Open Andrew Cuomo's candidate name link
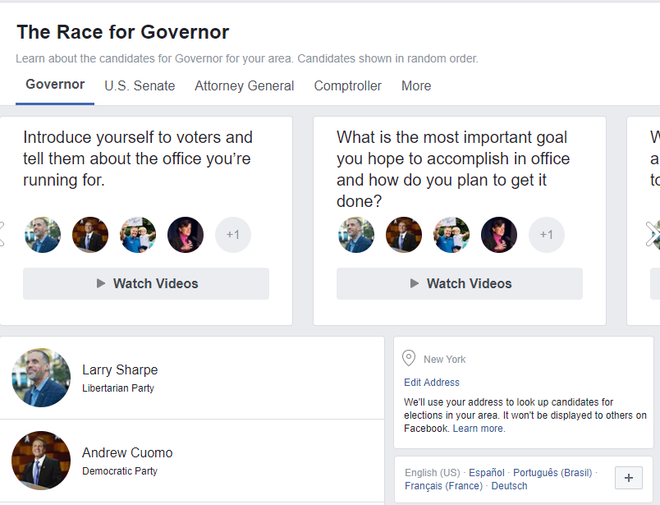Image resolution: width=660 pixels, height=505 pixels. [127, 453]
